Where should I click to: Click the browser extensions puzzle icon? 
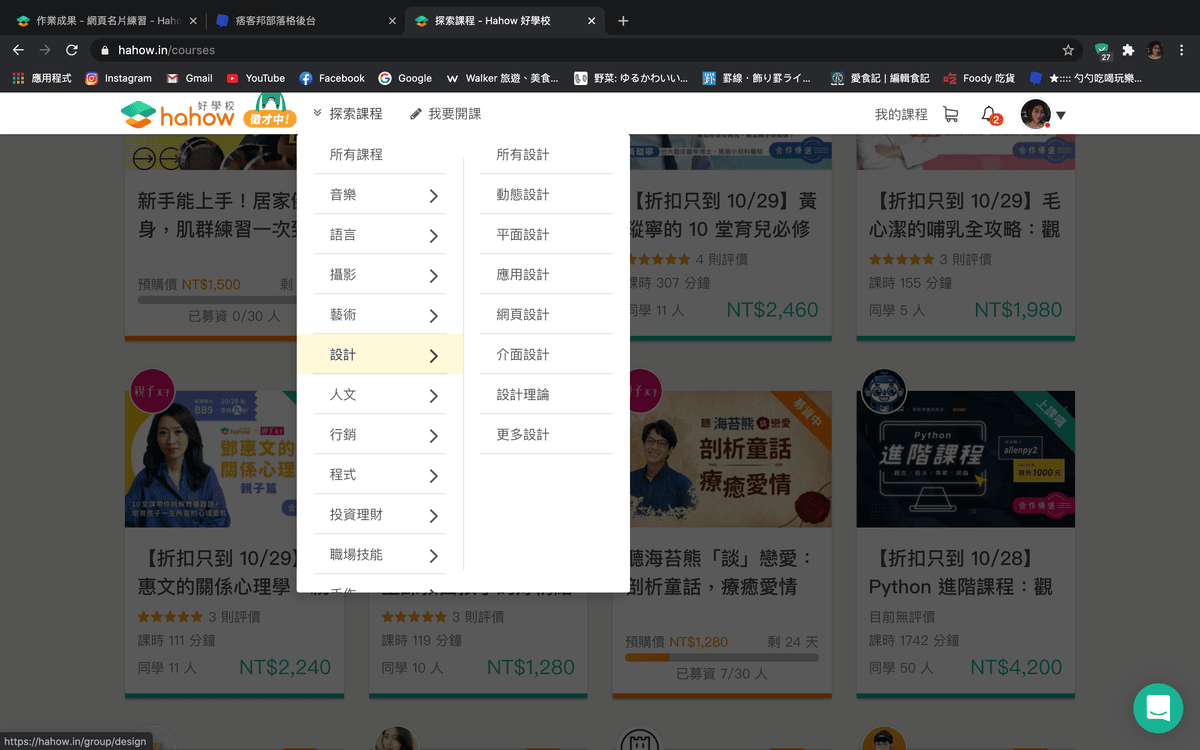pos(1128,49)
